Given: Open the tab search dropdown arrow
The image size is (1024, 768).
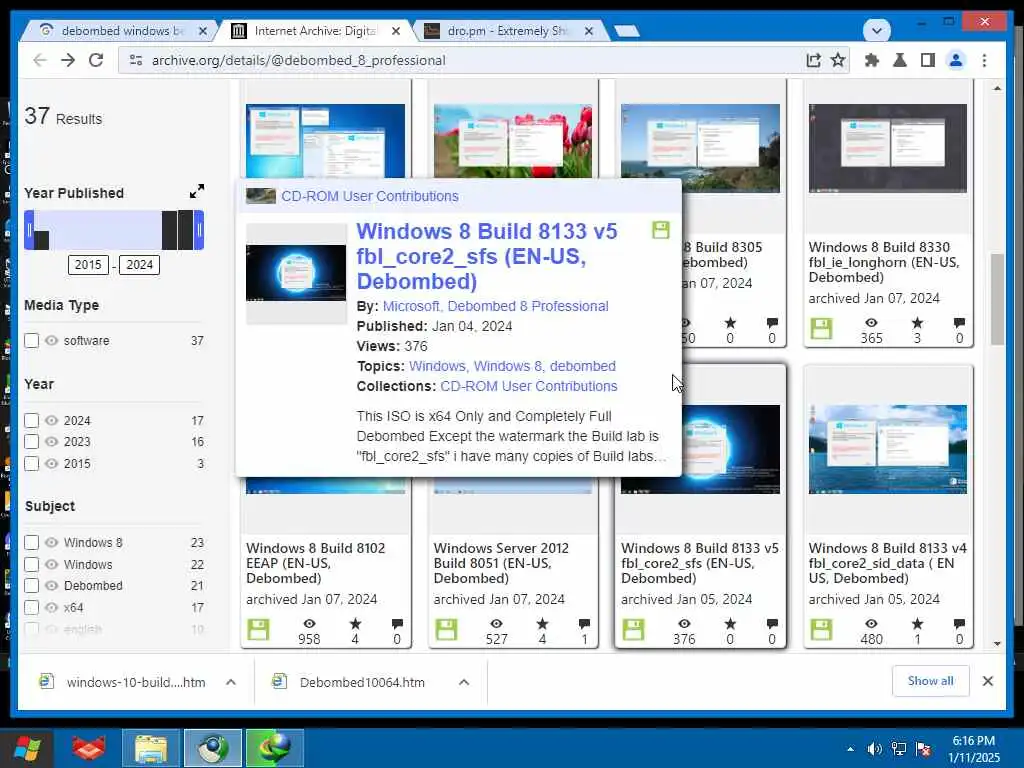Looking at the screenshot, I should (876, 30).
